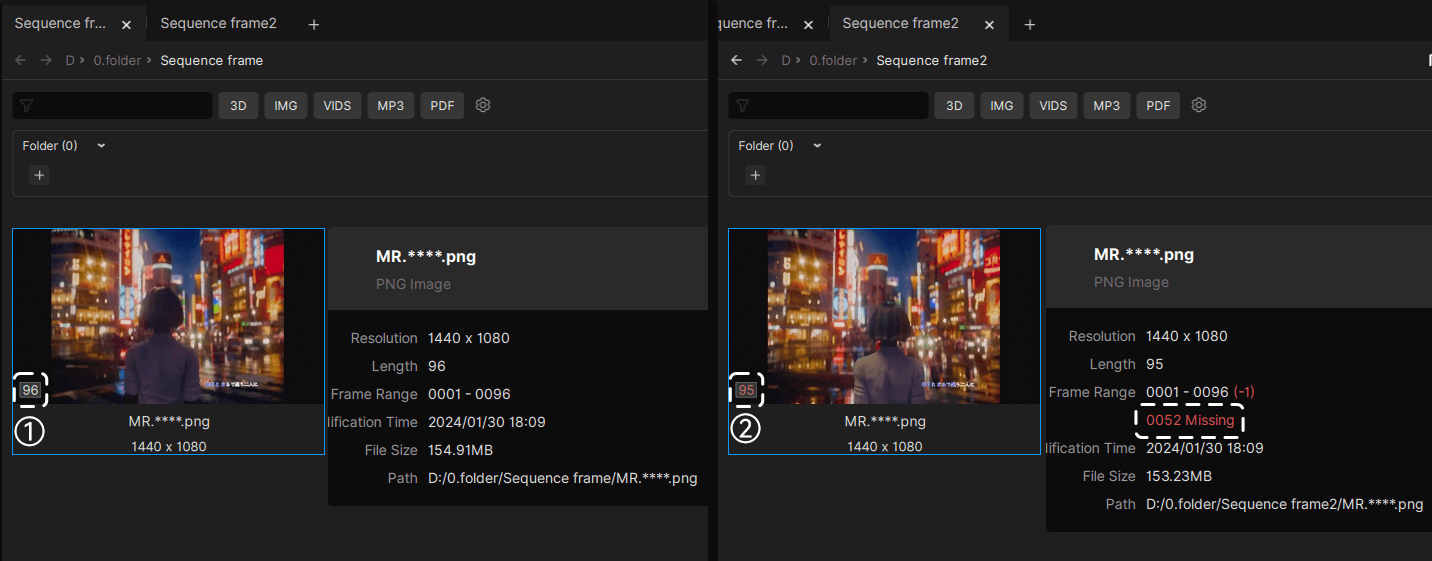Switch to Sequence frame2 tab in the left window

(218, 23)
